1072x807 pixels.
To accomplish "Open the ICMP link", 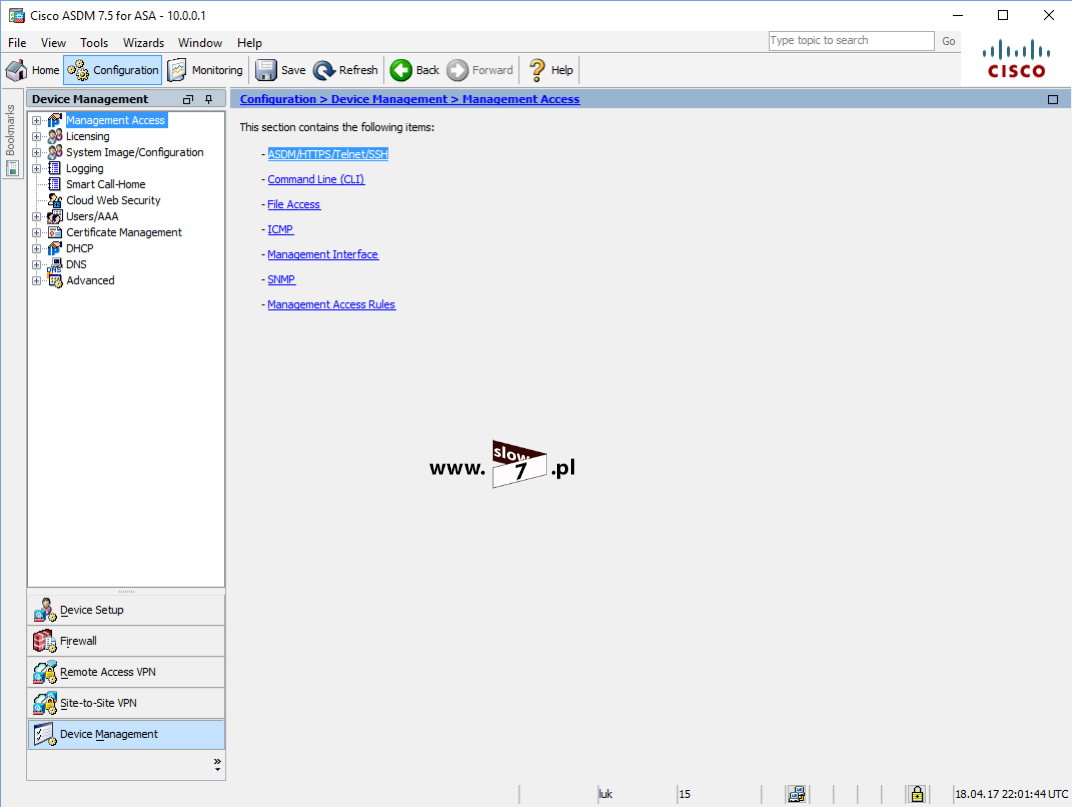I will click(x=280, y=229).
